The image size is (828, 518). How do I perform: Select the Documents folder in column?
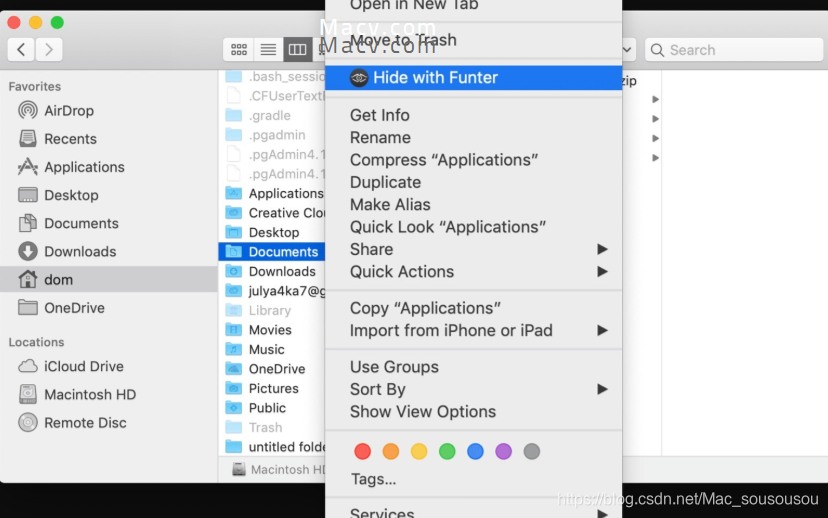coord(272,252)
